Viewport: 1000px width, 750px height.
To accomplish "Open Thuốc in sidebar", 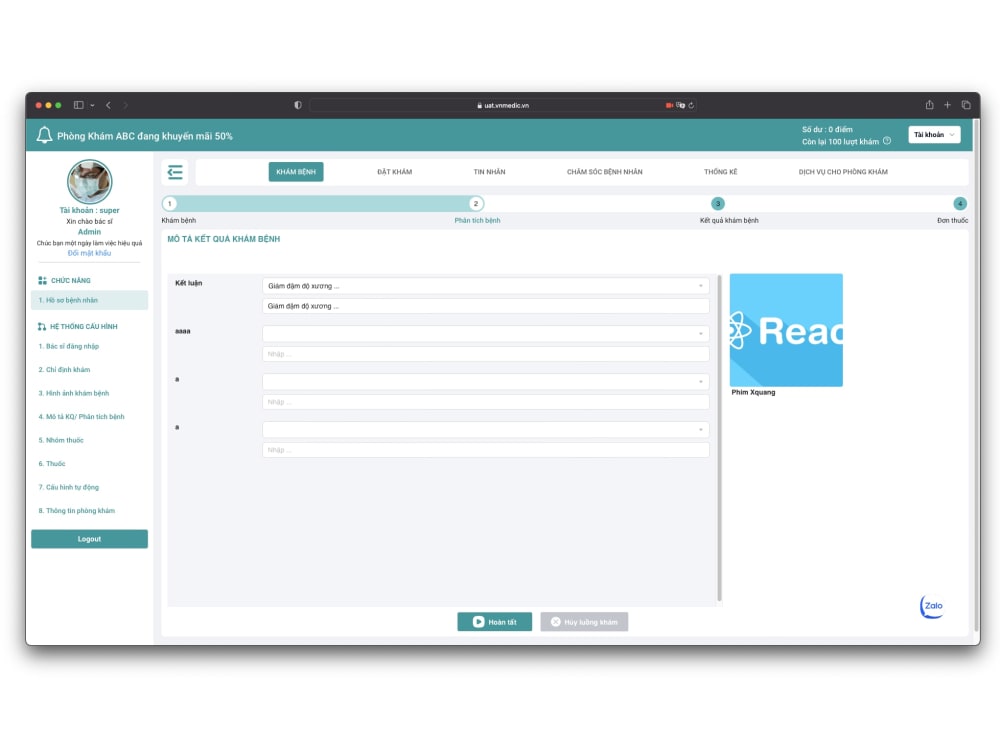I will (52, 464).
